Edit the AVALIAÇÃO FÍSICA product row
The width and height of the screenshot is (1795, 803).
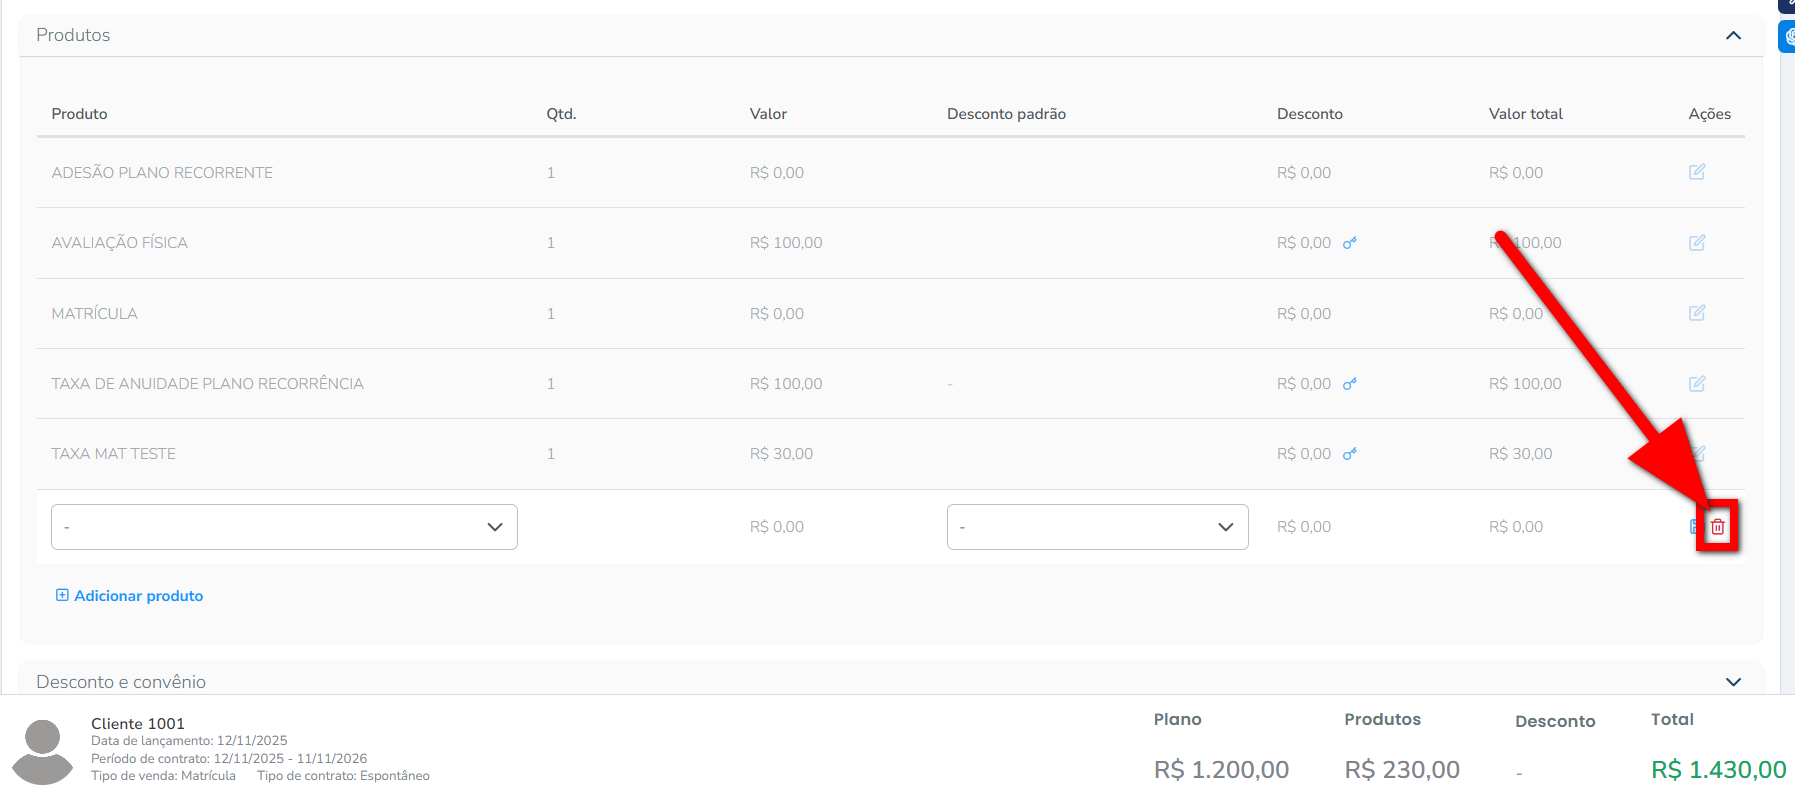[1696, 243]
